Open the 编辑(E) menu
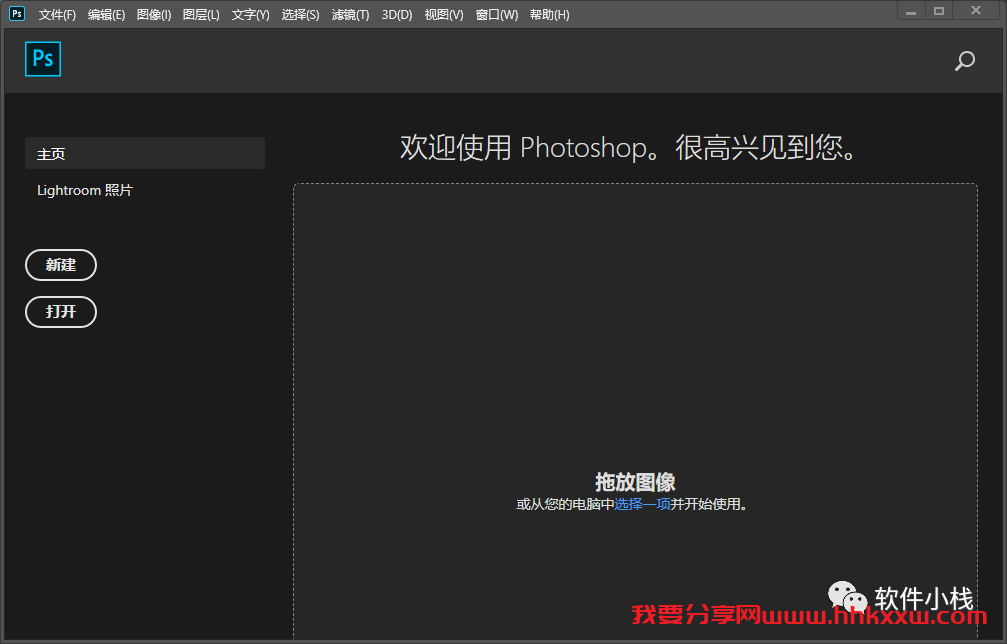Screen dimensions: 1007x644 pos(107,15)
